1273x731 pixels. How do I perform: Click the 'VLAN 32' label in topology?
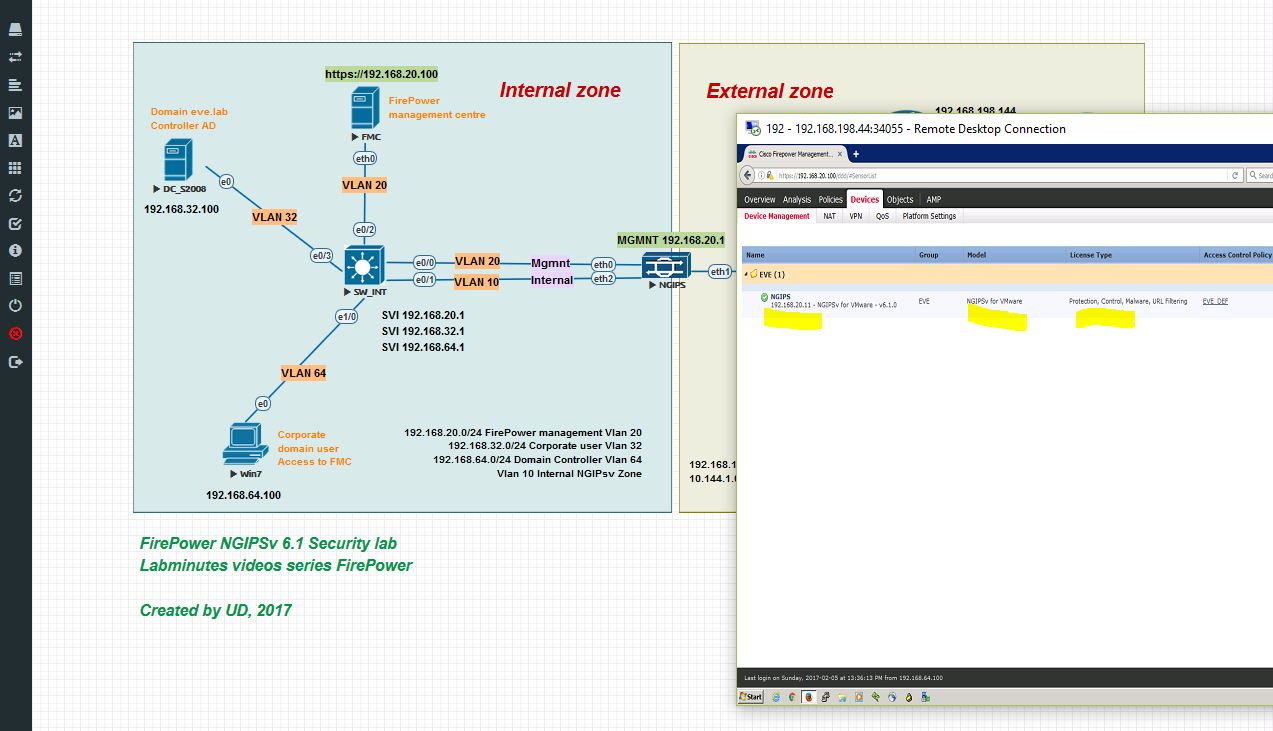pyautogui.click(x=275, y=217)
